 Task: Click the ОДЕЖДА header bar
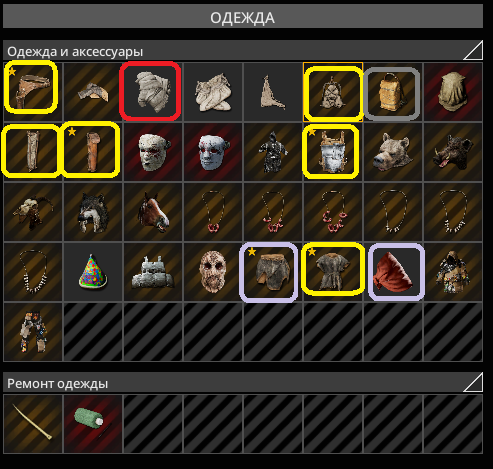coord(243,17)
